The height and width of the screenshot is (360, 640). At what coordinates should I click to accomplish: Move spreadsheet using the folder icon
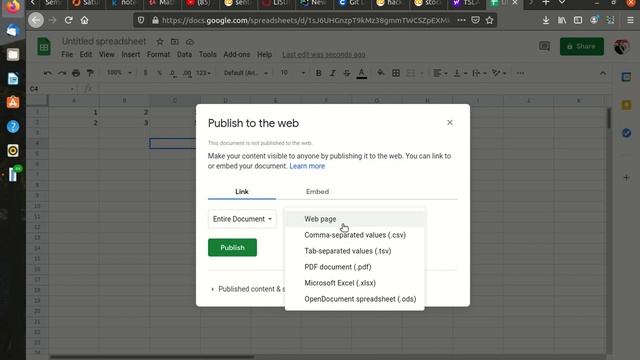[175, 42]
